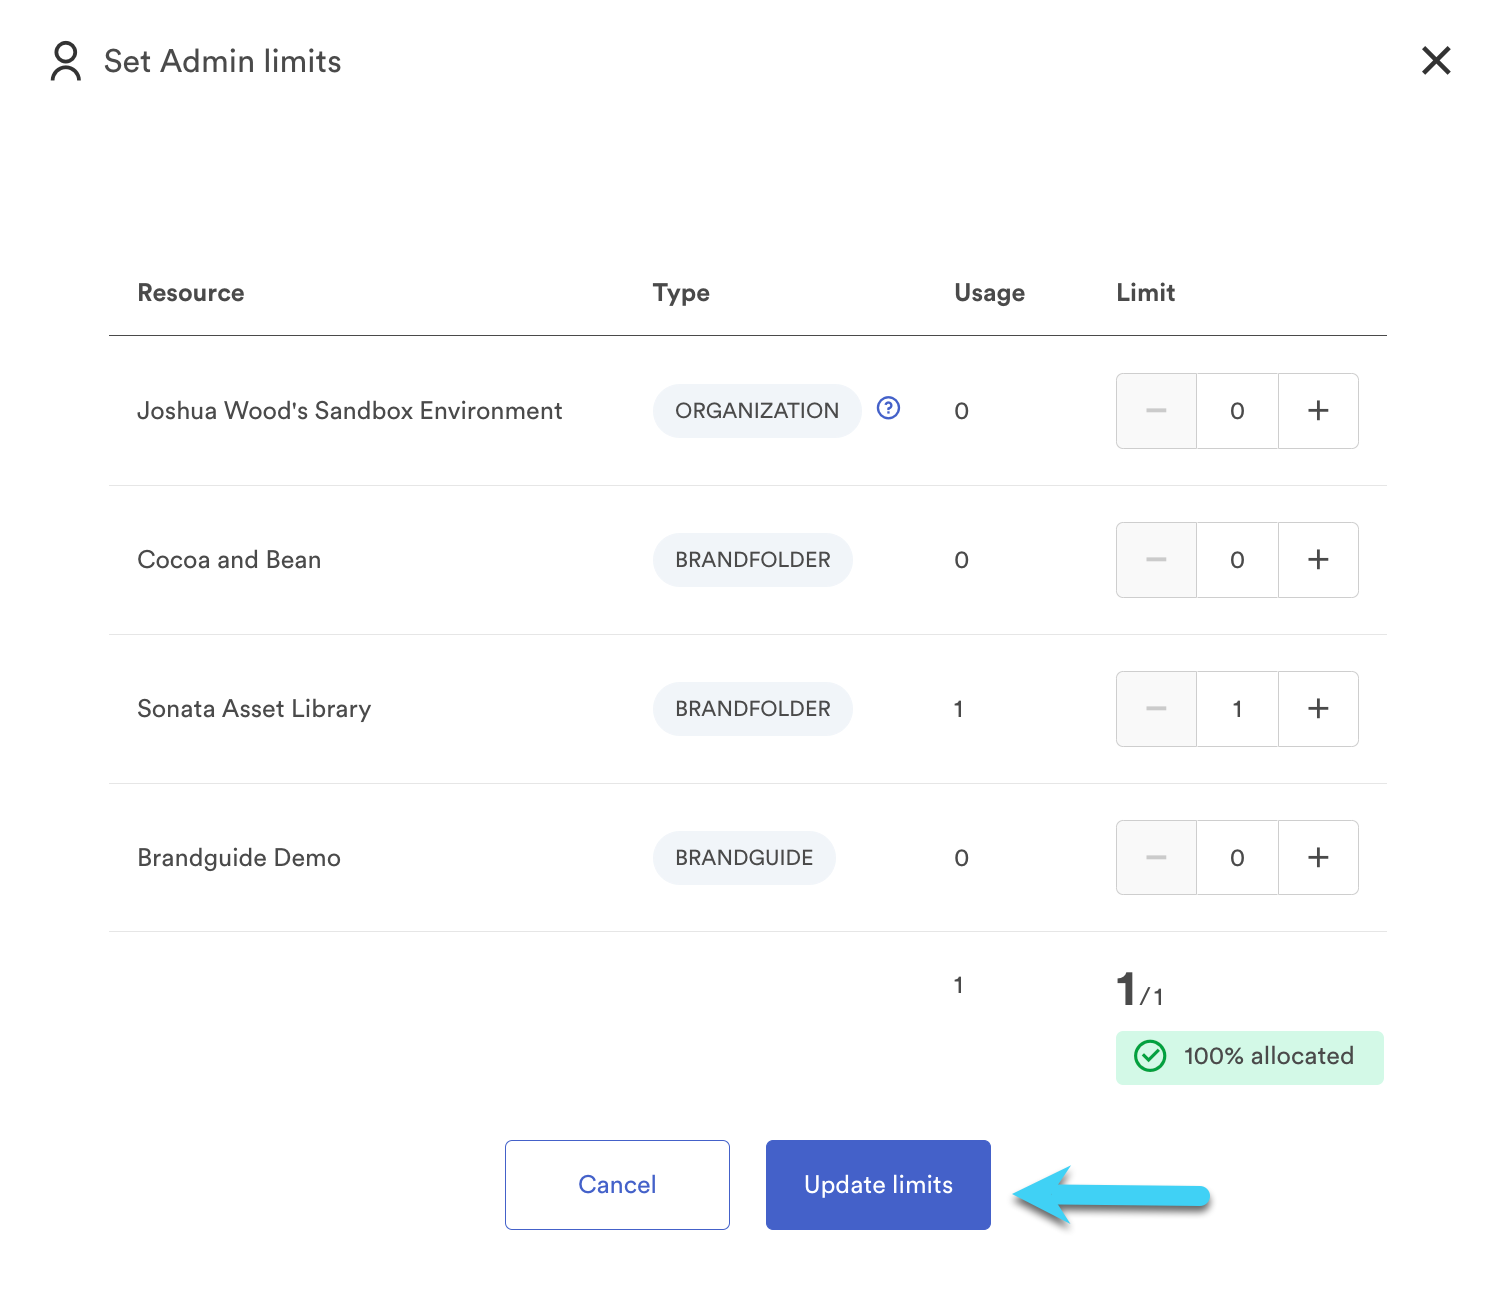Click the 100% allocated status indicator
Image resolution: width=1498 pixels, height=1314 pixels.
pyautogui.click(x=1250, y=1057)
